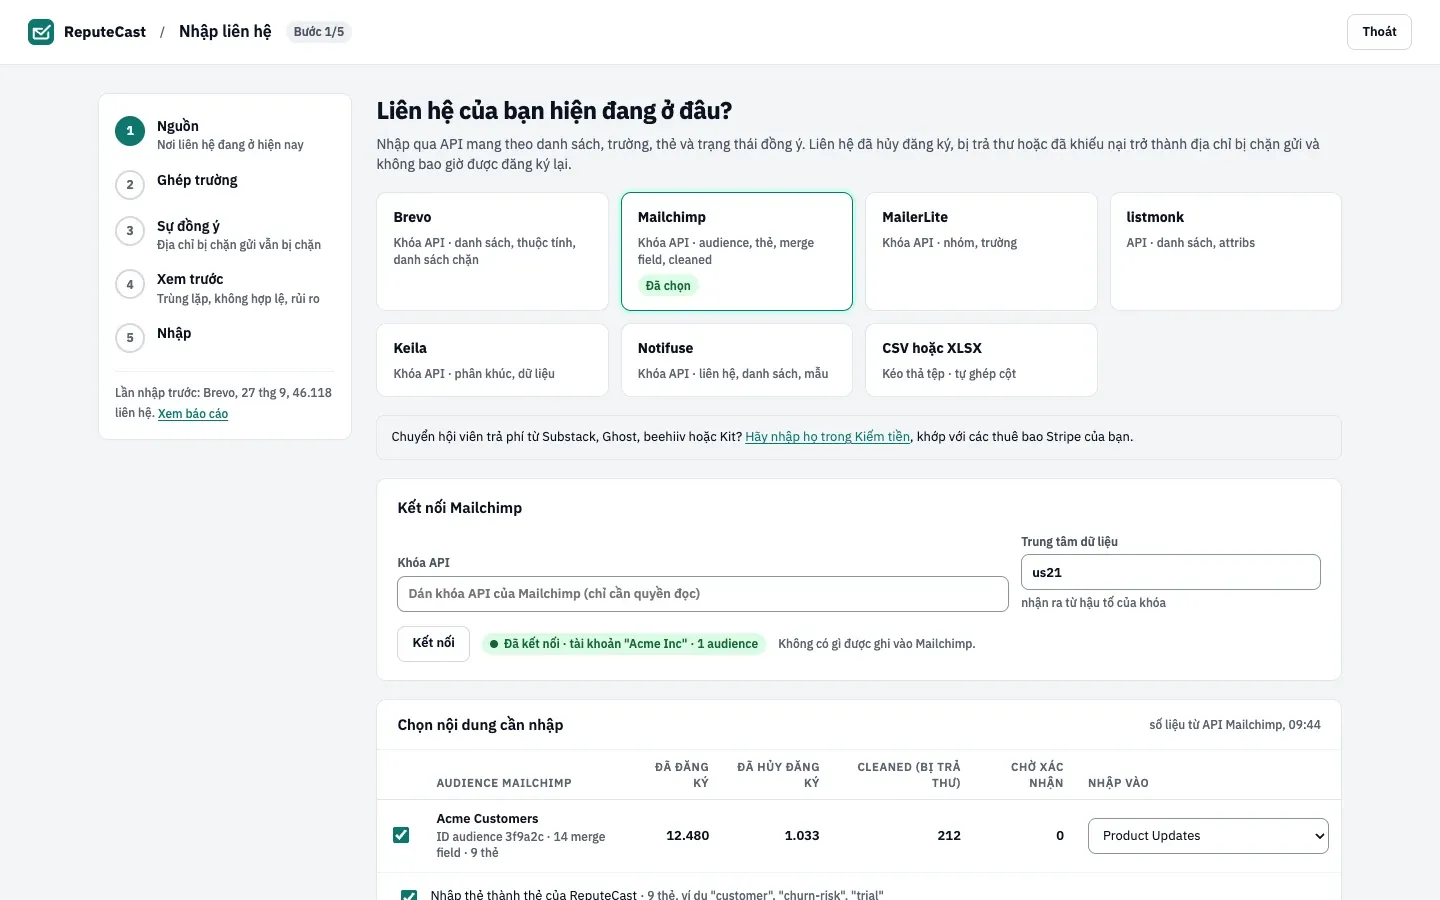Click the 212 cleaned count
The image size is (1440, 900).
point(949,836)
